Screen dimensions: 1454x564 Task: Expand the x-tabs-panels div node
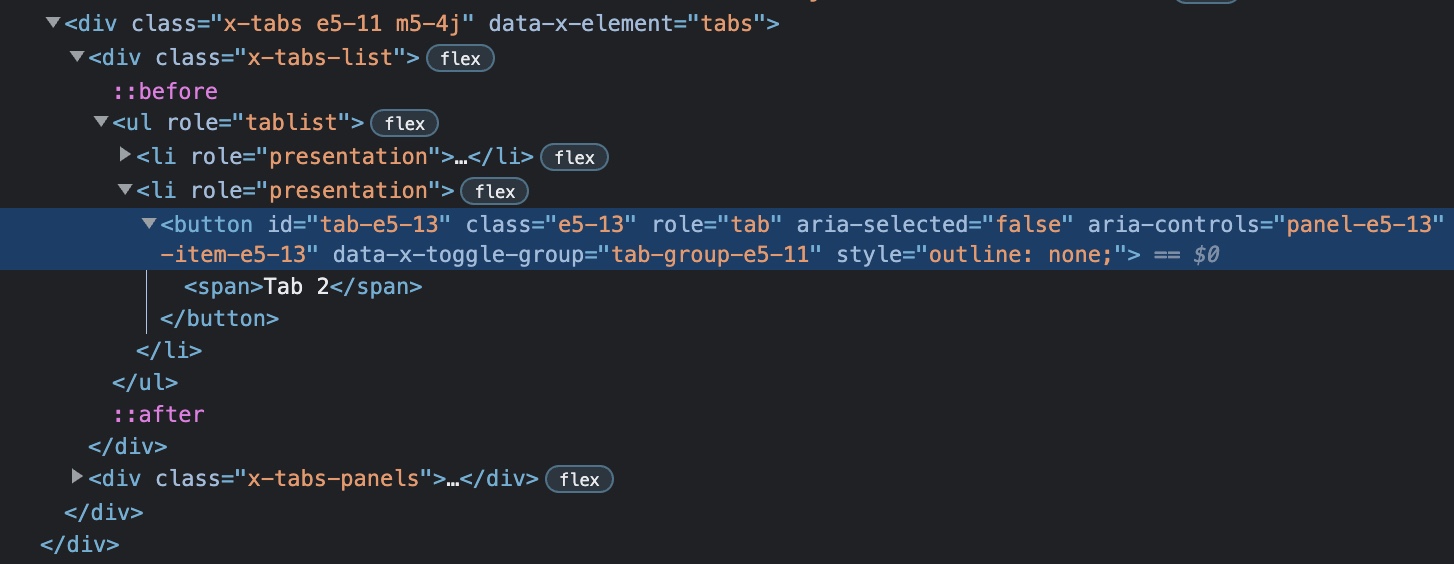point(77,477)
